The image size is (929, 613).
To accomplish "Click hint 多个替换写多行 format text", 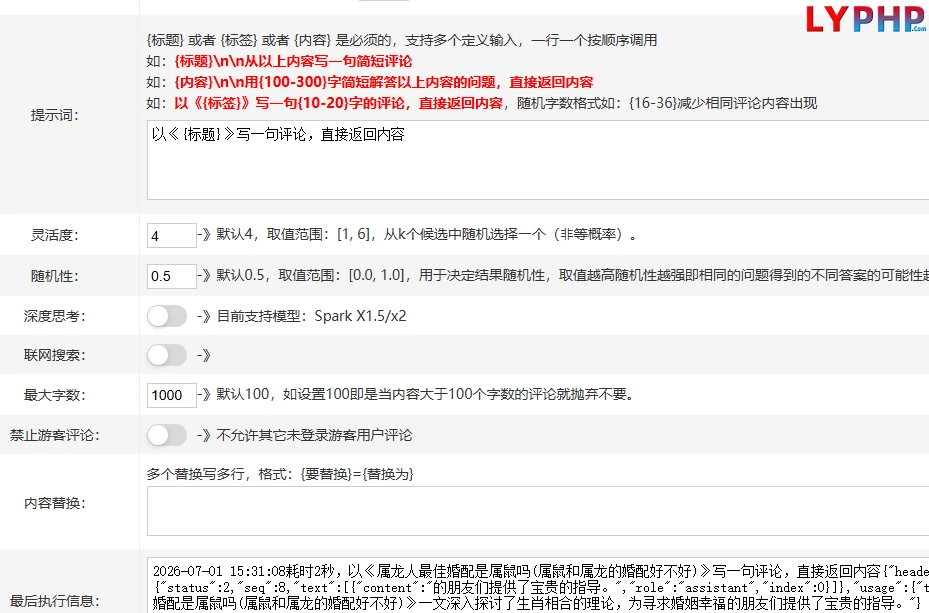I will pyautogui.click(x=280, y=474).
